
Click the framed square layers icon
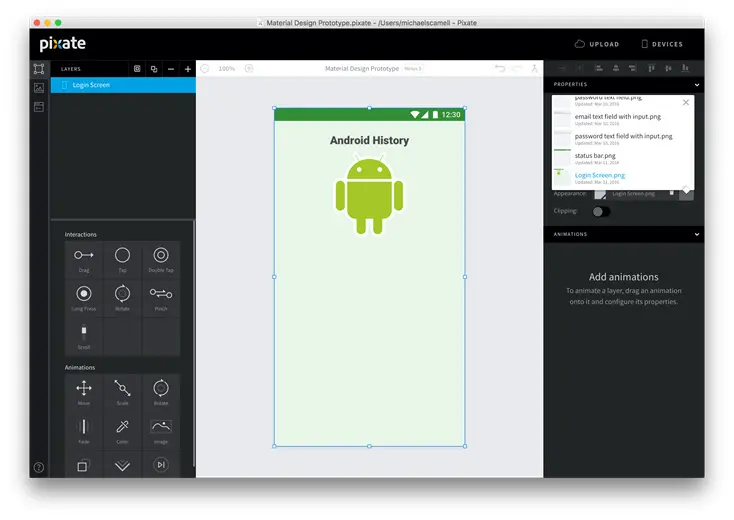pos(137,69)
